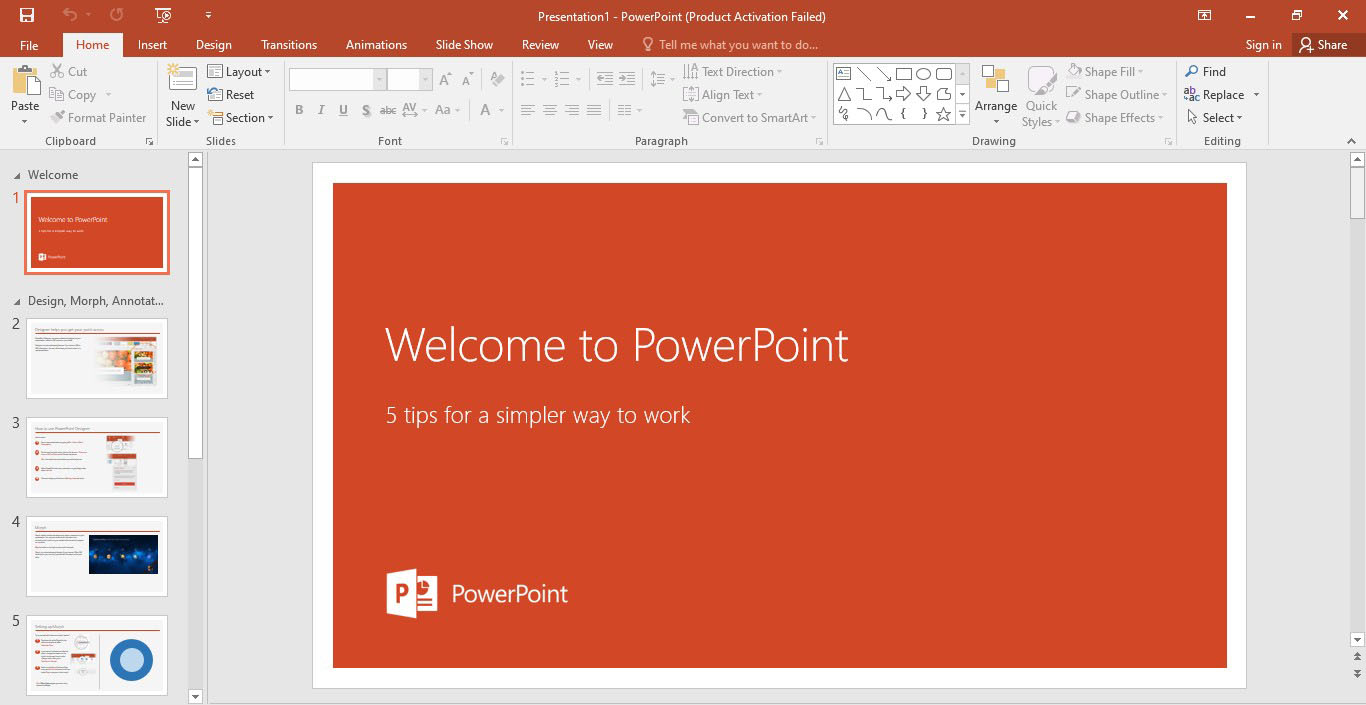Toggle Italic formatting
1366x705 pixels.
[x=321, y=110]
